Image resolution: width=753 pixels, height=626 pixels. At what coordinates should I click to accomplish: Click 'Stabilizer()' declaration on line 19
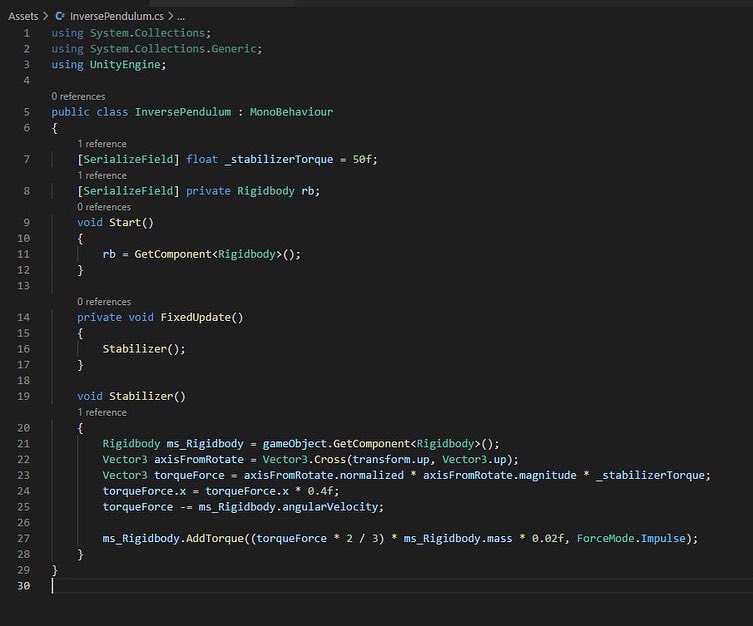point(147,397)
